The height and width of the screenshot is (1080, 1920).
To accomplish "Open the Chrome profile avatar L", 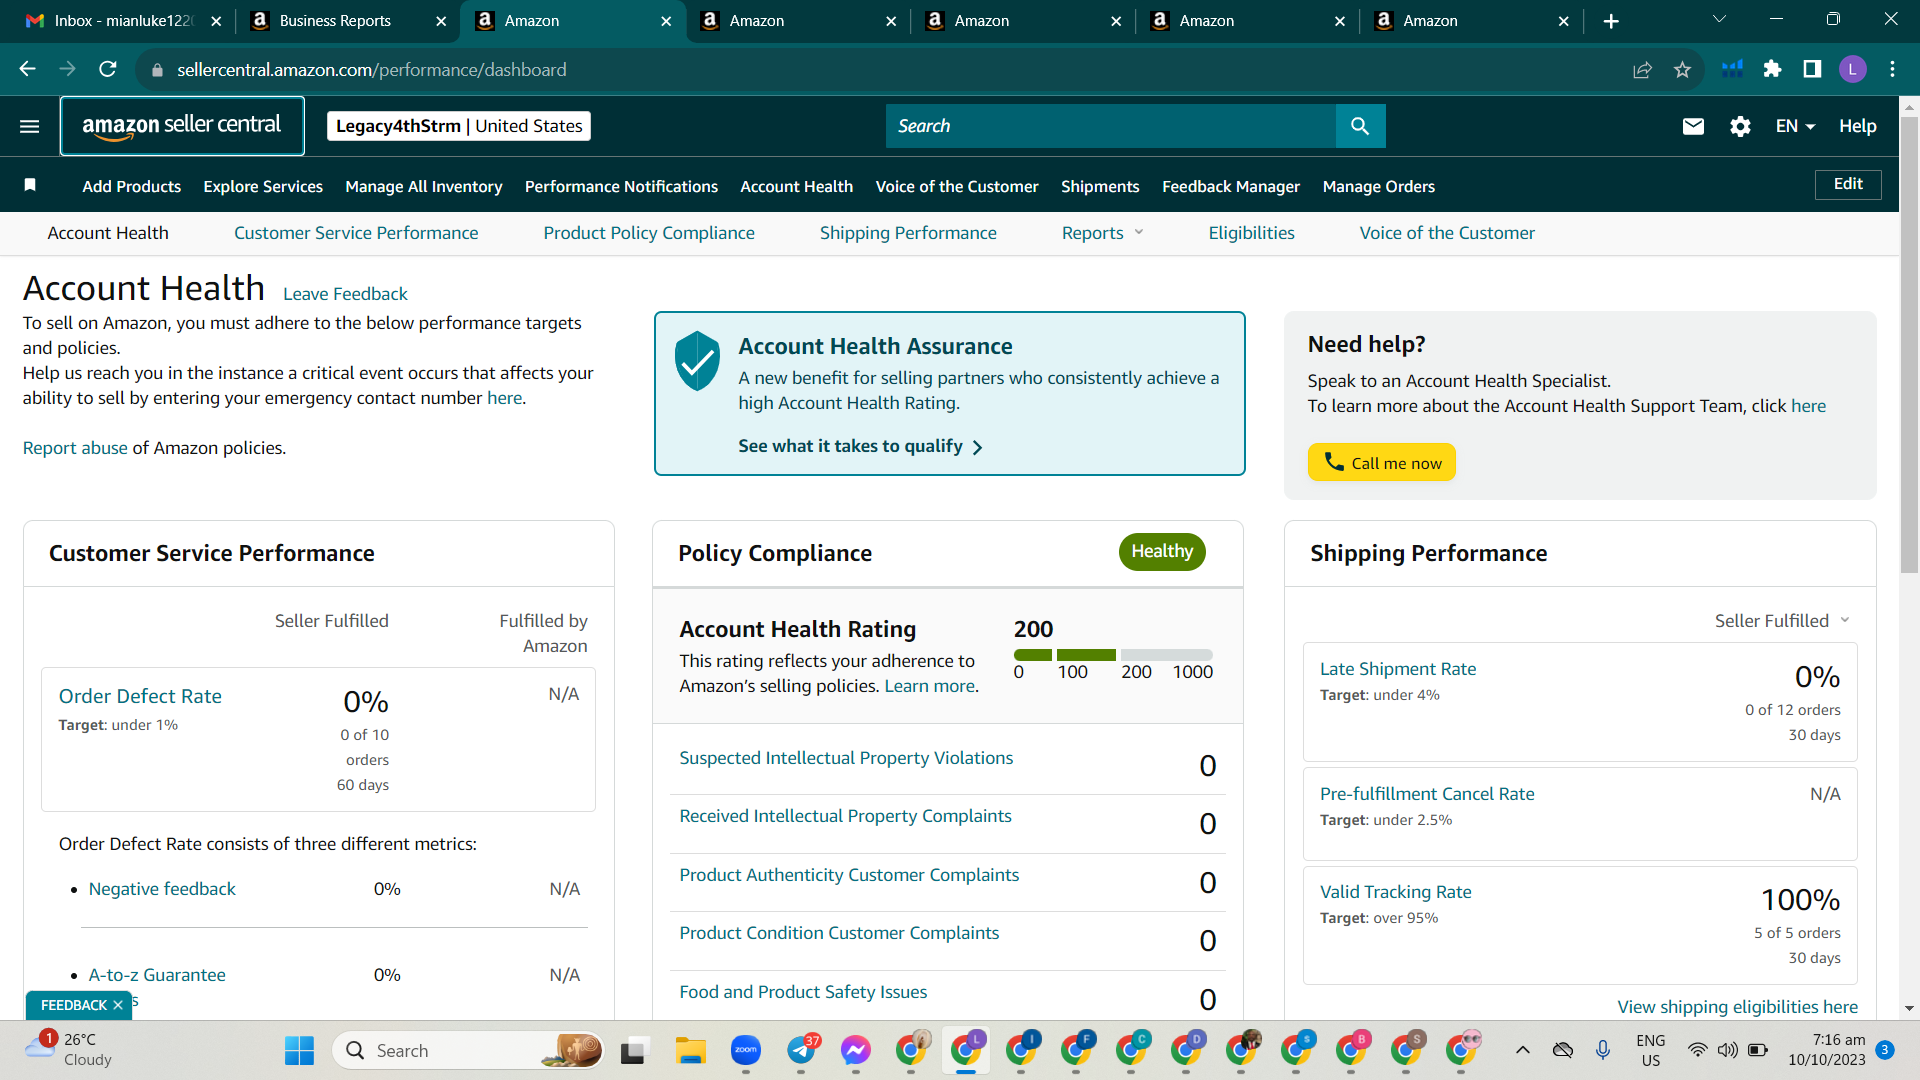I will (x=1853, y=69).
